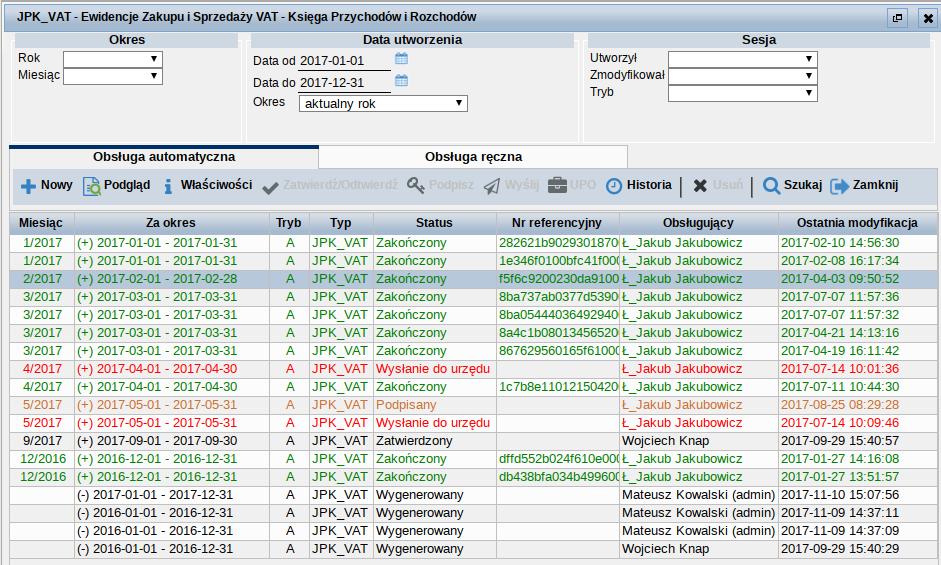Sort by Miesiąc column header

coord(41,223)
